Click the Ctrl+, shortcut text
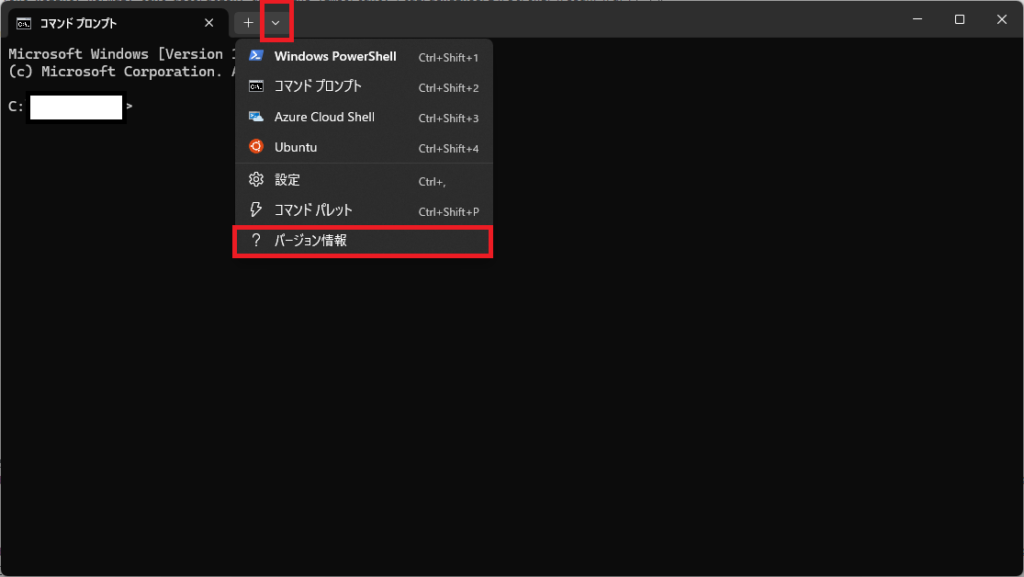This screenshot has width=1024, height=577. click(432, 181)
